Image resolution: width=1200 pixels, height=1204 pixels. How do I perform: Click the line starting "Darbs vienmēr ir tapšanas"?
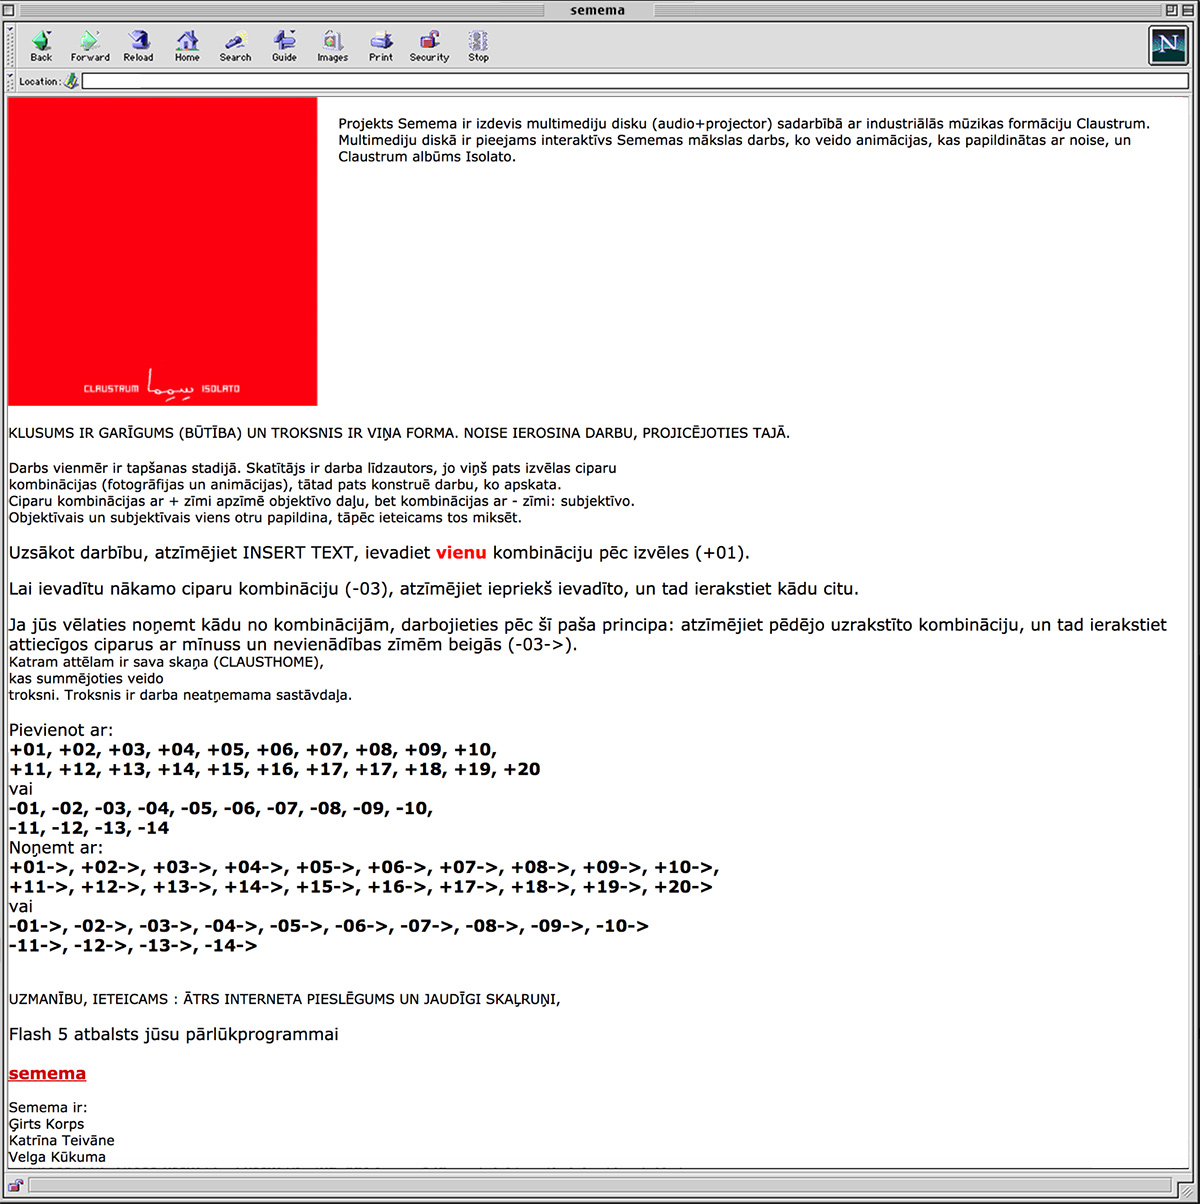click(x=312, y=468)
